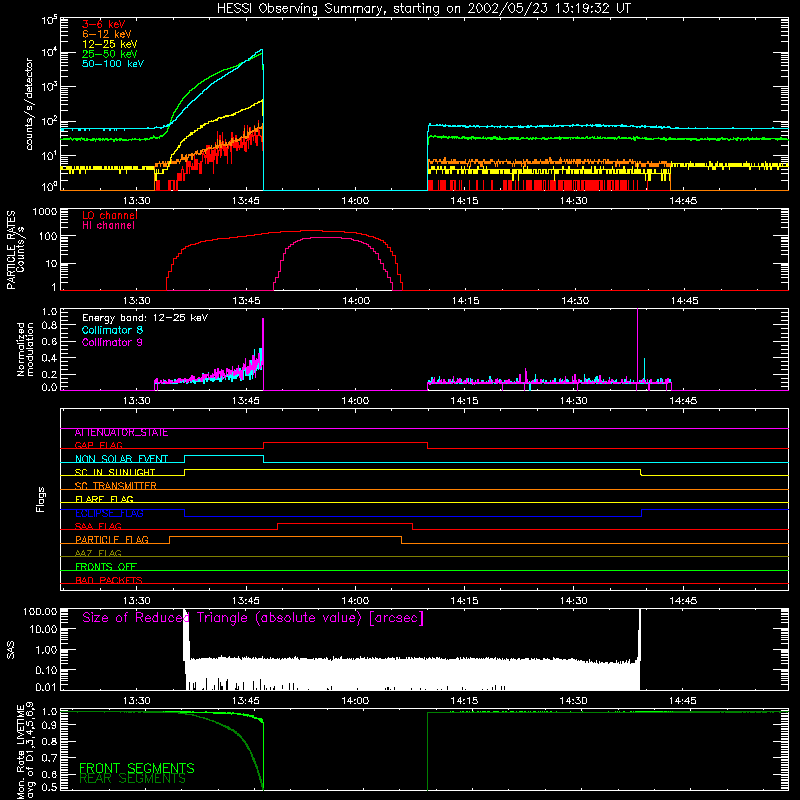
Task: Click the raised GAP_FLAG step segment
Action: [345, 443]
